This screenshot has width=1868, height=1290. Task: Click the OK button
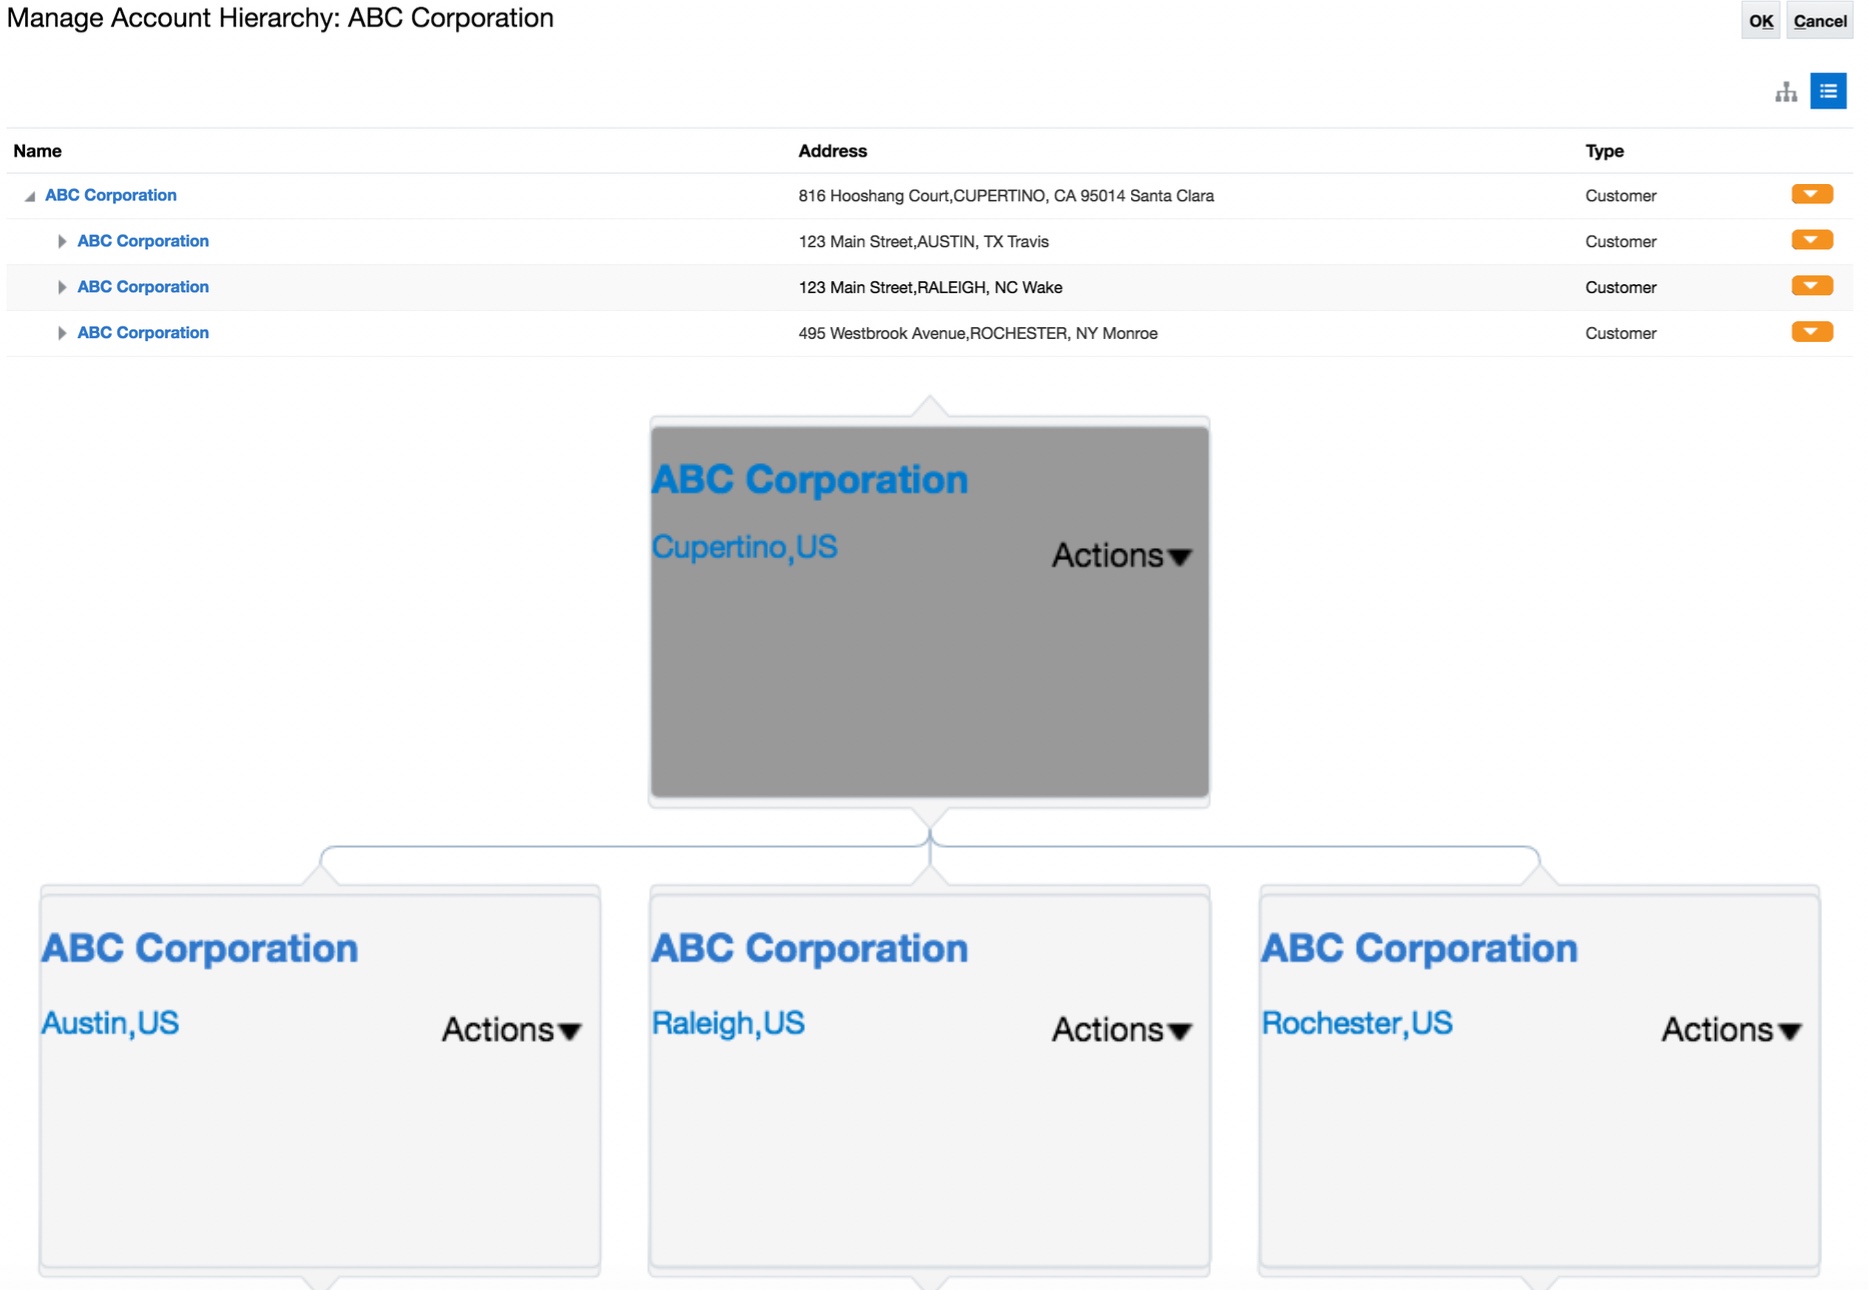coord(1760,21)
